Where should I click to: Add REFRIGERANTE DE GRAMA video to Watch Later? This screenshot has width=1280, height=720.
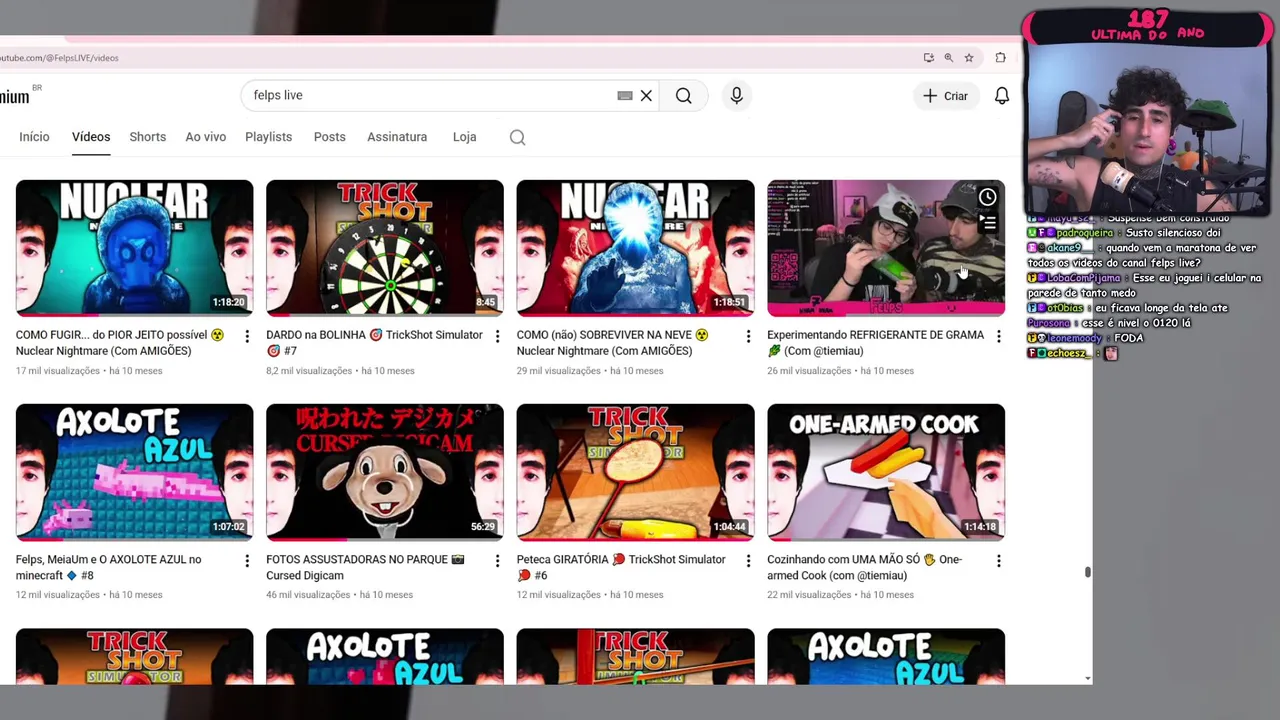(x=987, y=197)
